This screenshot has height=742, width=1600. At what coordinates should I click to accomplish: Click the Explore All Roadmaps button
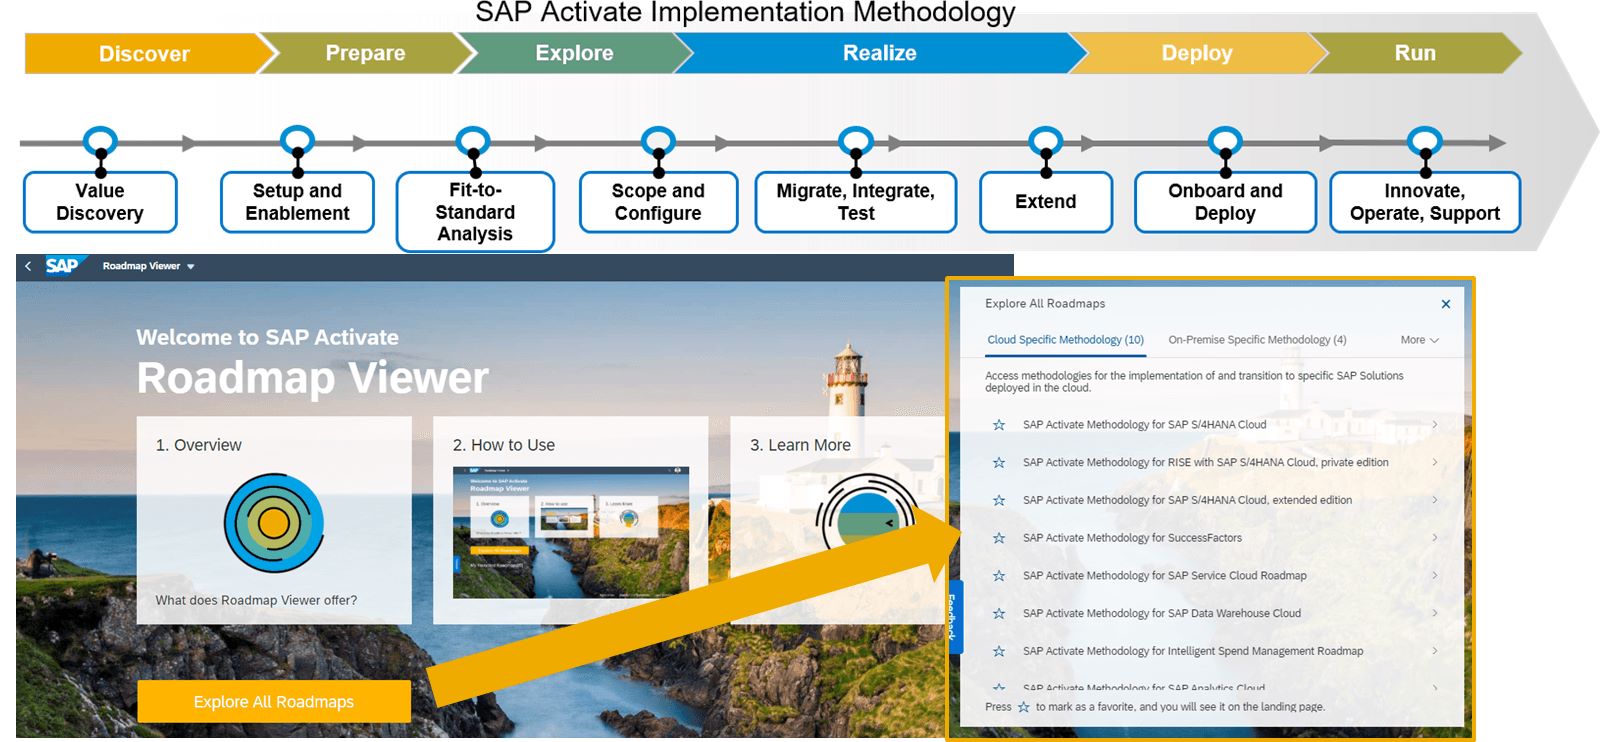click(x=274, y=701)
